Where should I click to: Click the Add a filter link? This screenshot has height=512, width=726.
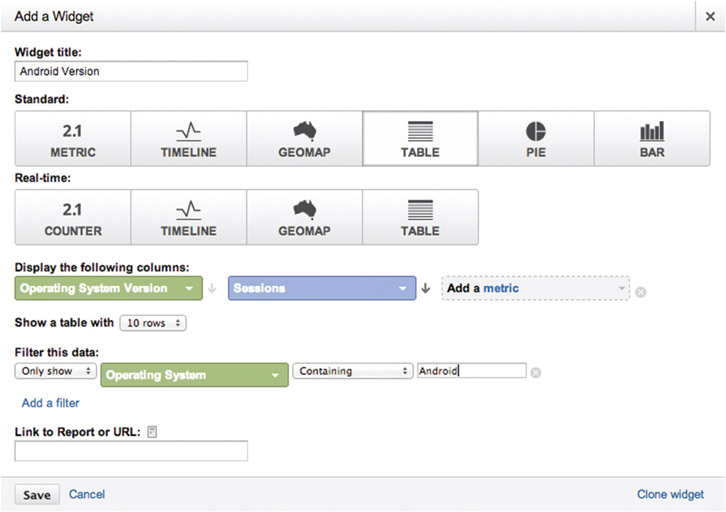coord(50,403)
